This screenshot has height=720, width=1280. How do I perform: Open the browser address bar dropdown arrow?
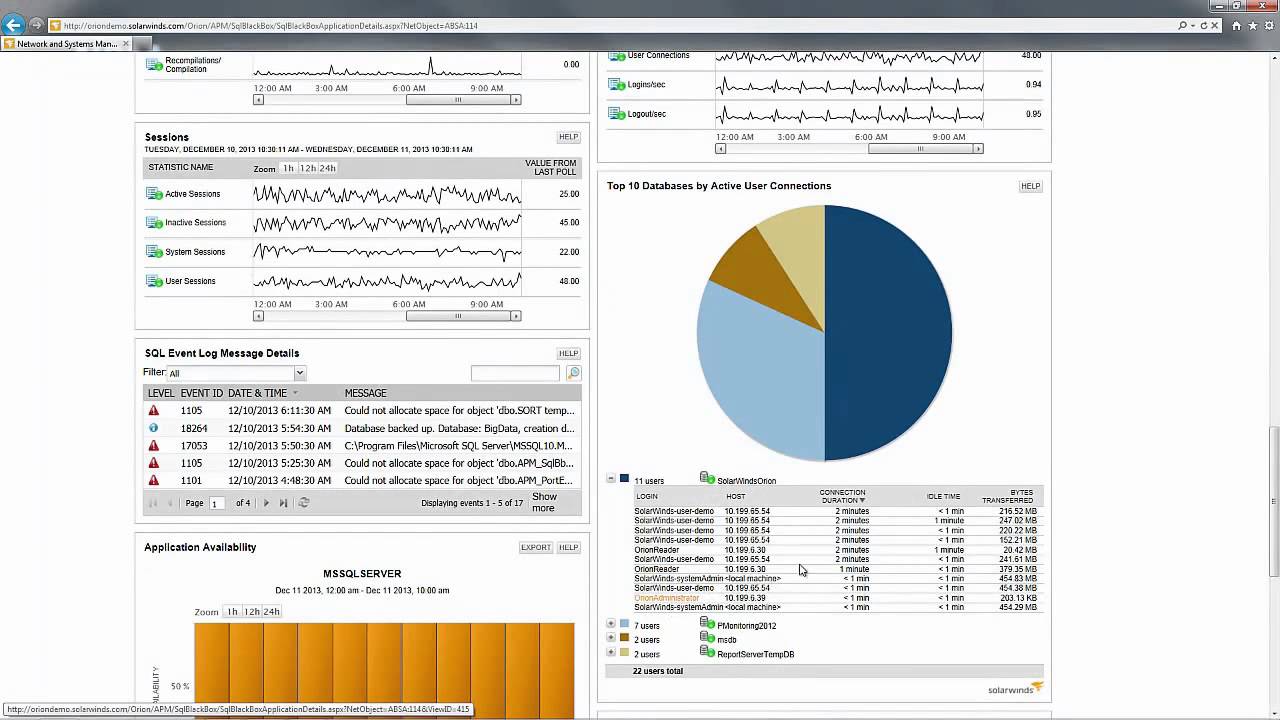pyautogui.click(x=1193, y=26)
